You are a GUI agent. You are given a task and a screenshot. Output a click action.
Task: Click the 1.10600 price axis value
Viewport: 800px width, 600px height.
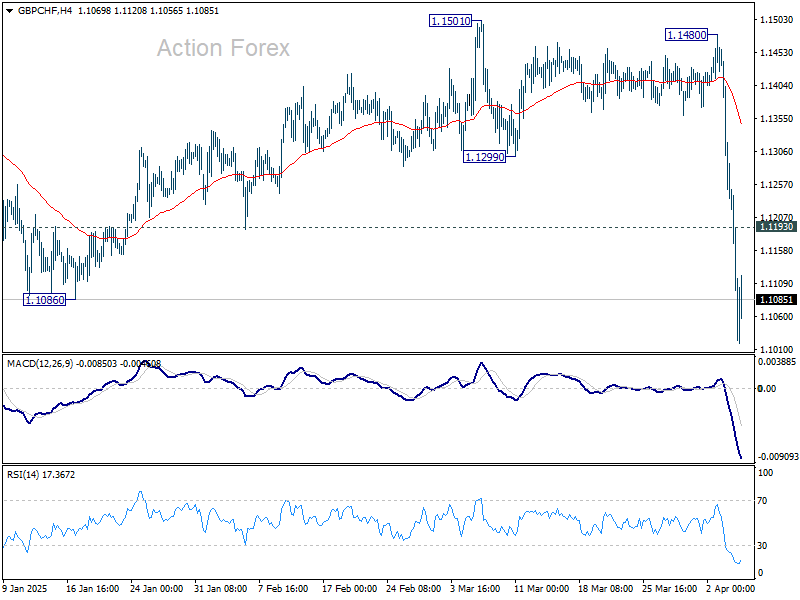coord(777,316)
